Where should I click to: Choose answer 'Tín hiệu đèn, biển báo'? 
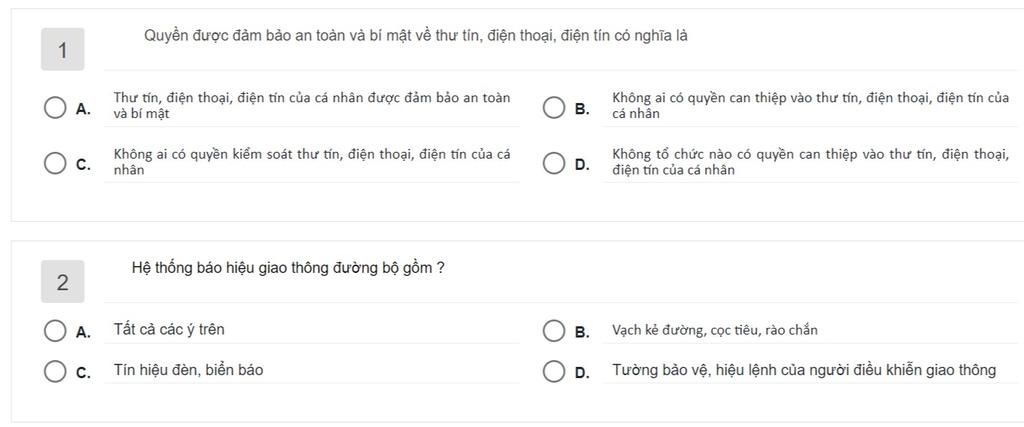click(x=188, y=370)
